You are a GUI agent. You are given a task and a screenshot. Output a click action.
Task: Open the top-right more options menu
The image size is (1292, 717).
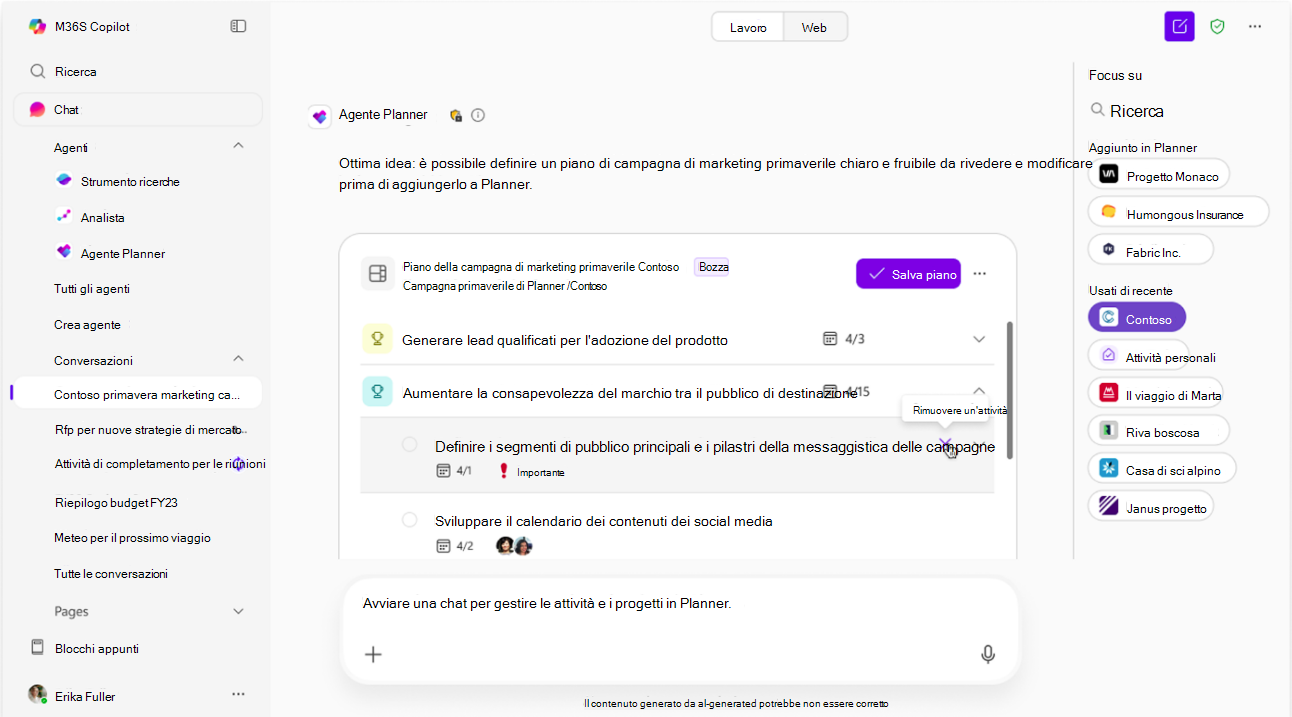click(1255, 26)
